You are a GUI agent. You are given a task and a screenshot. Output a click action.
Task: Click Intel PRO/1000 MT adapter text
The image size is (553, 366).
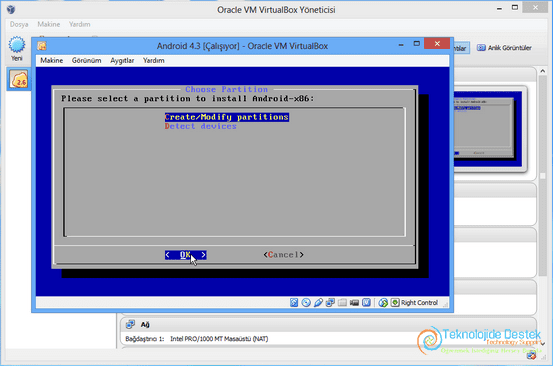tap(219, 339)
